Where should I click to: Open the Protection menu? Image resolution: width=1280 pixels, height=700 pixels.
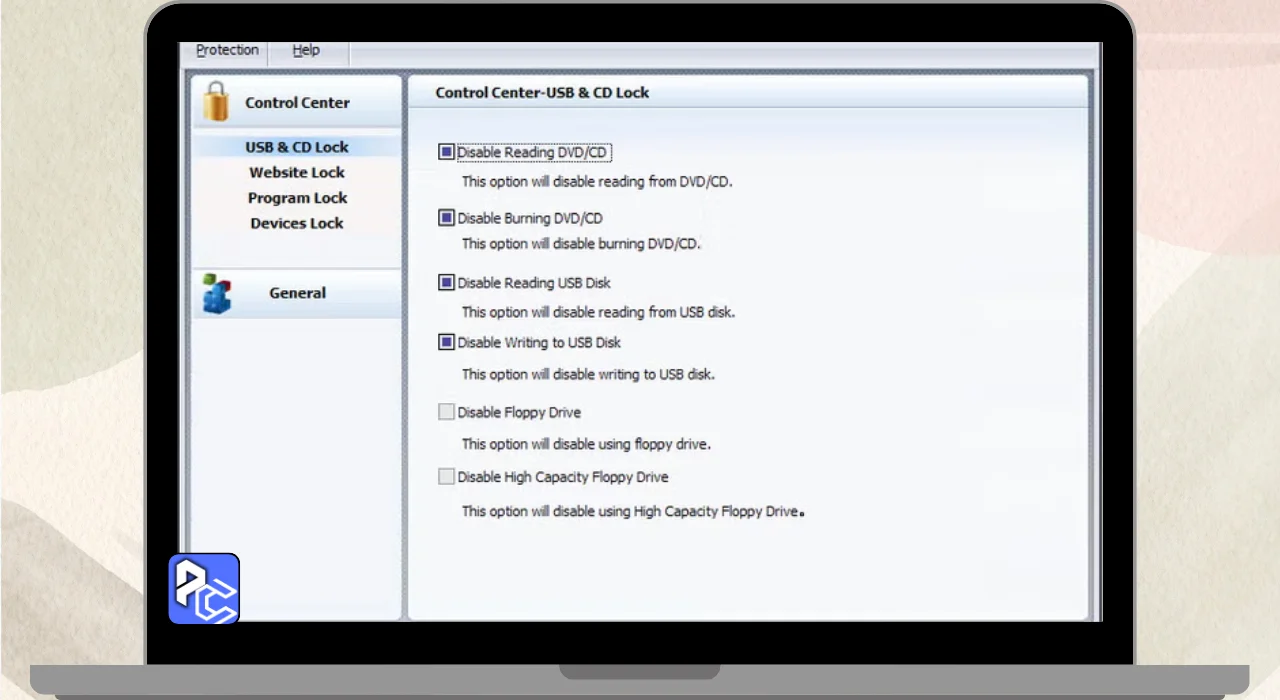click(x=227, y=50)
